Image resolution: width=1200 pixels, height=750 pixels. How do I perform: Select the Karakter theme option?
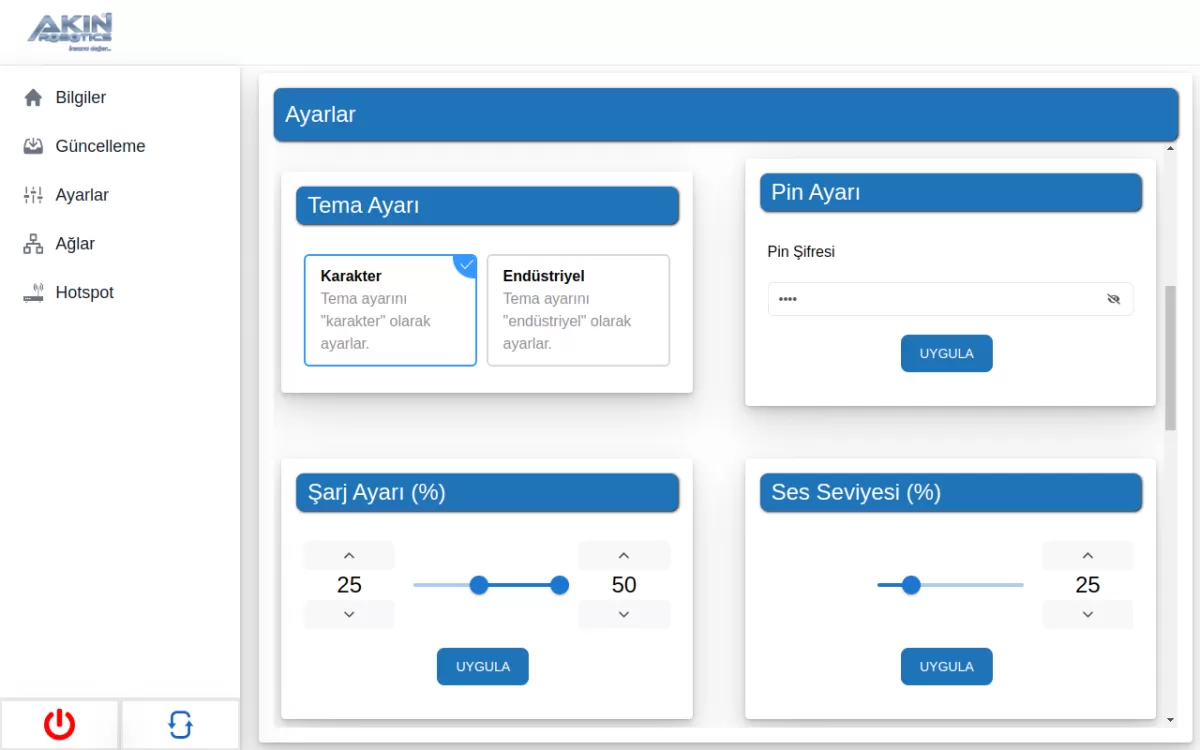[390, 310]
